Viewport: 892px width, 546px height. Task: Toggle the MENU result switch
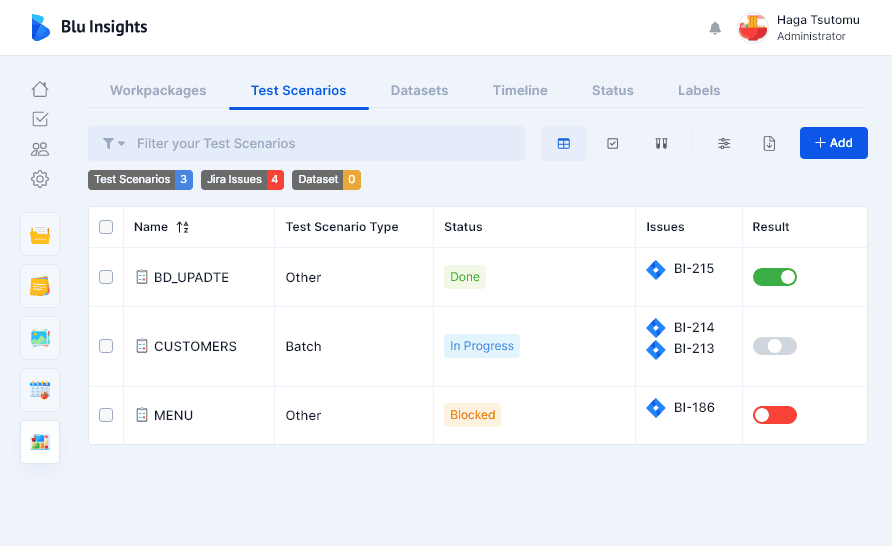774,415
